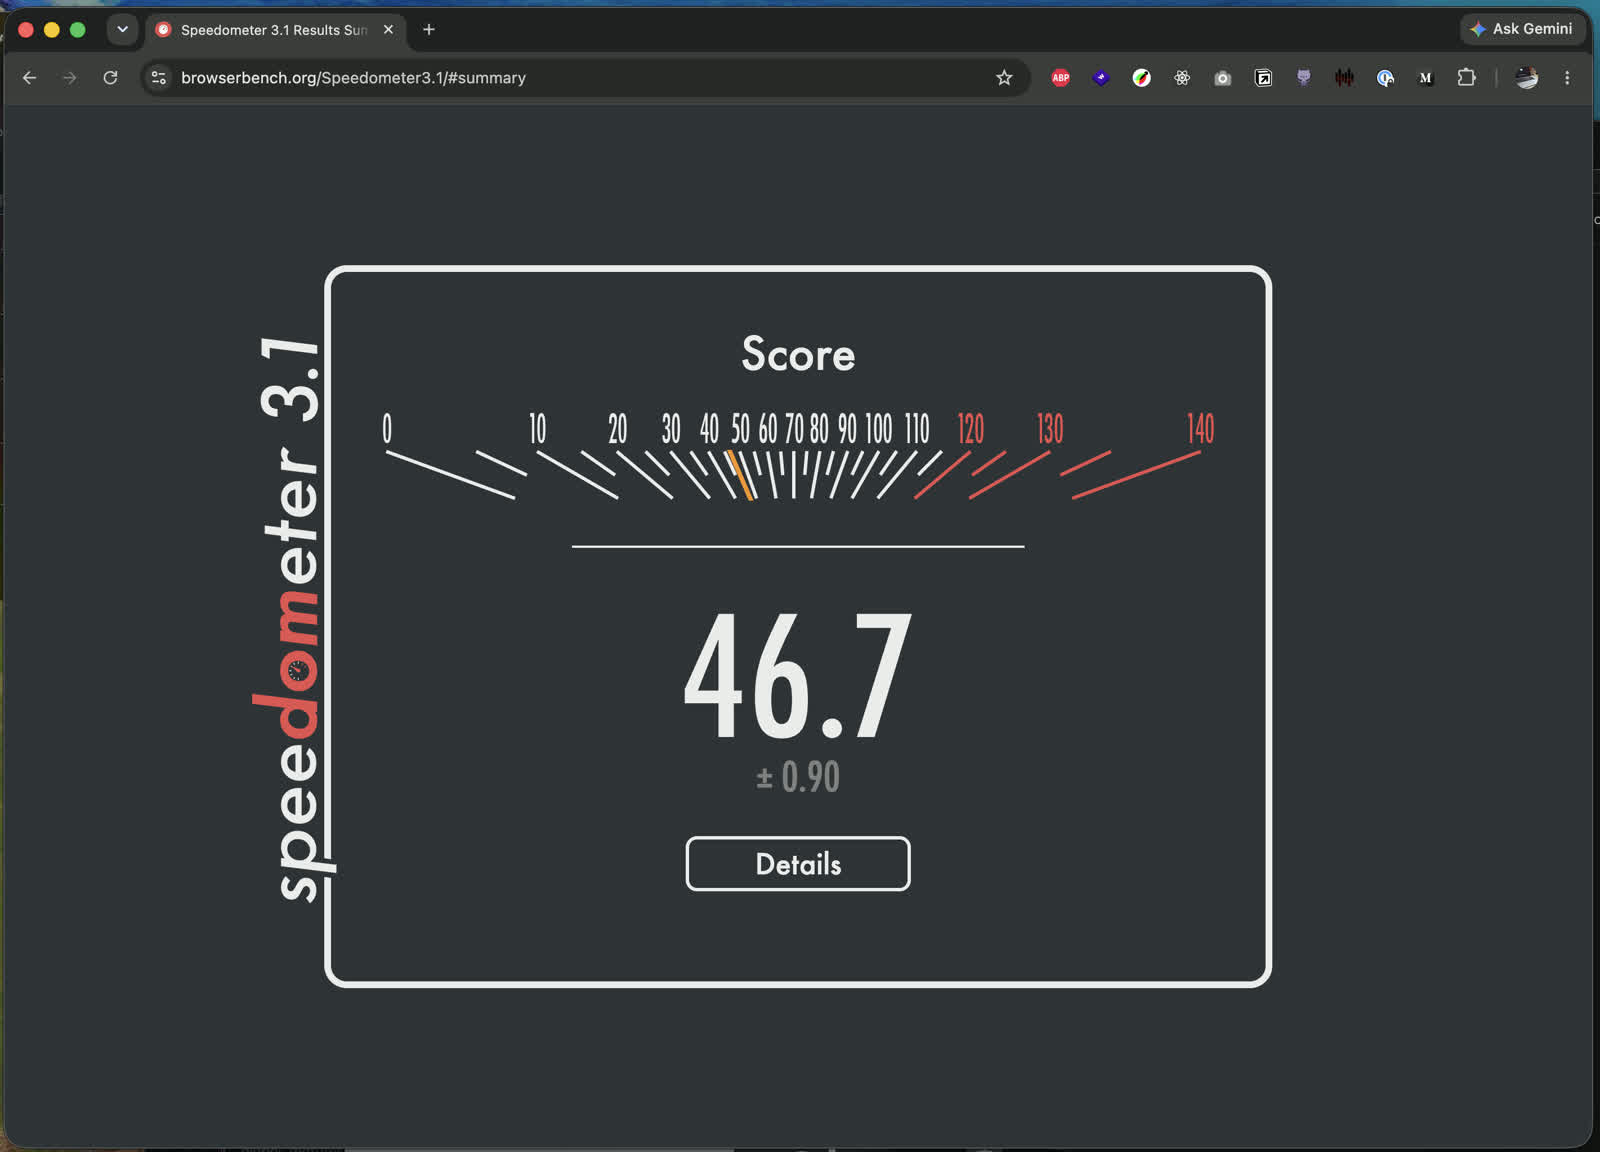Open the color picker extension

point(1141,78)
